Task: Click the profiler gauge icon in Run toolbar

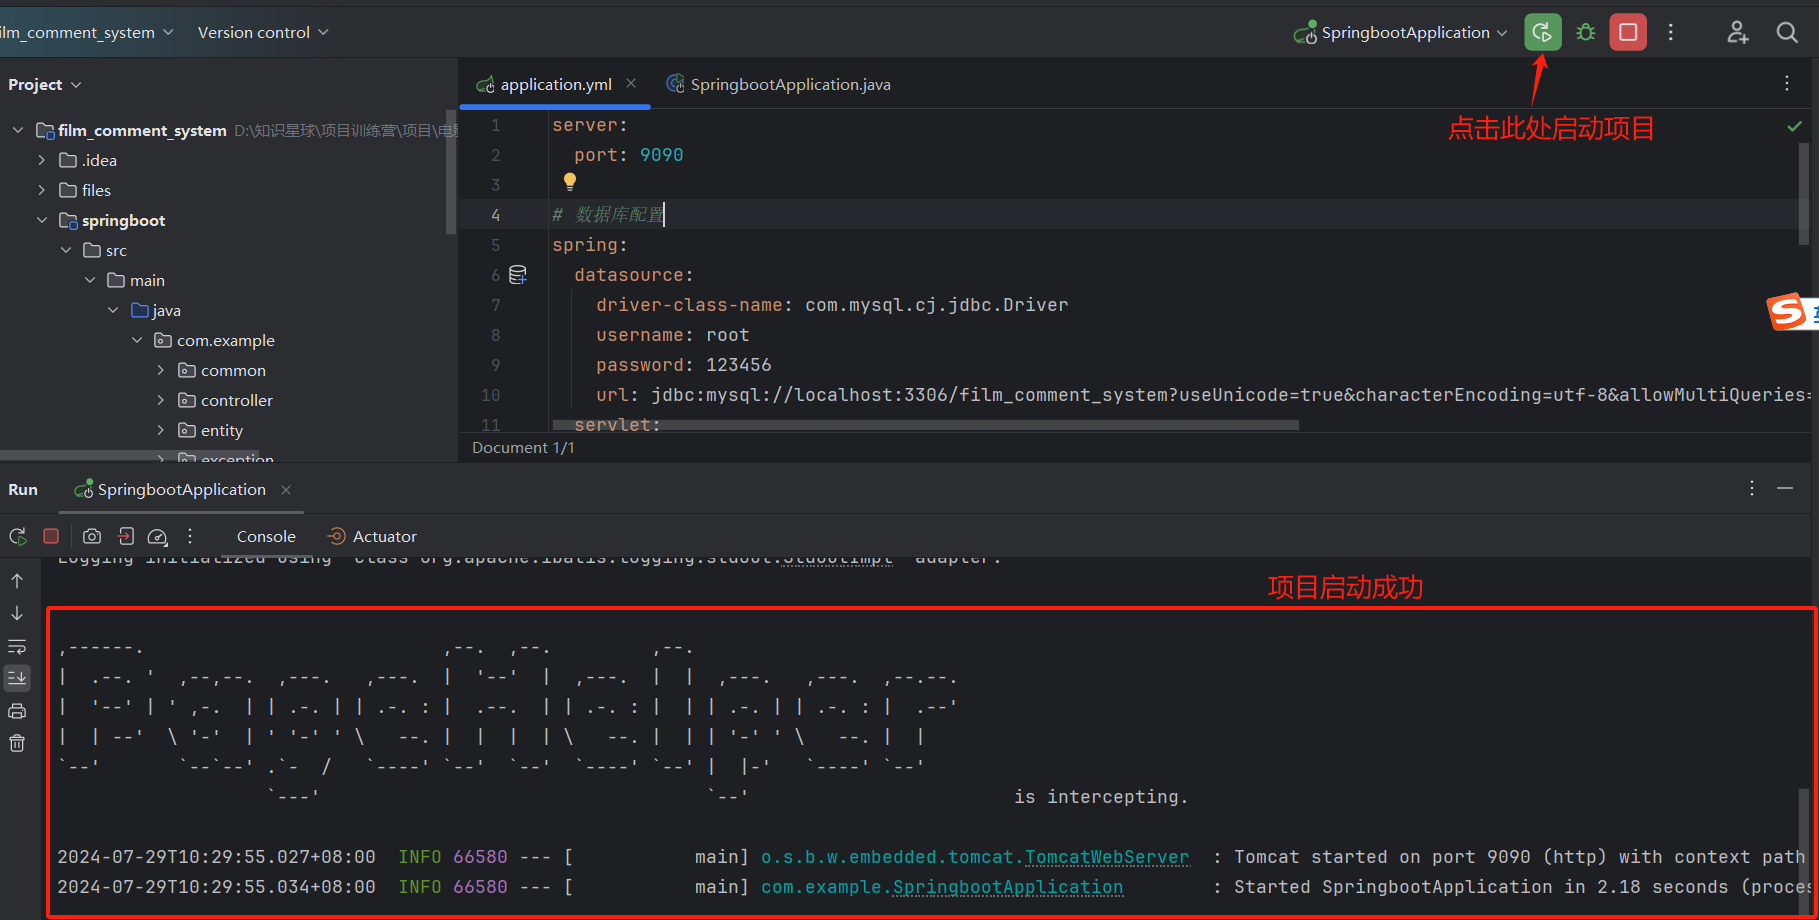Action: (158, 536)
